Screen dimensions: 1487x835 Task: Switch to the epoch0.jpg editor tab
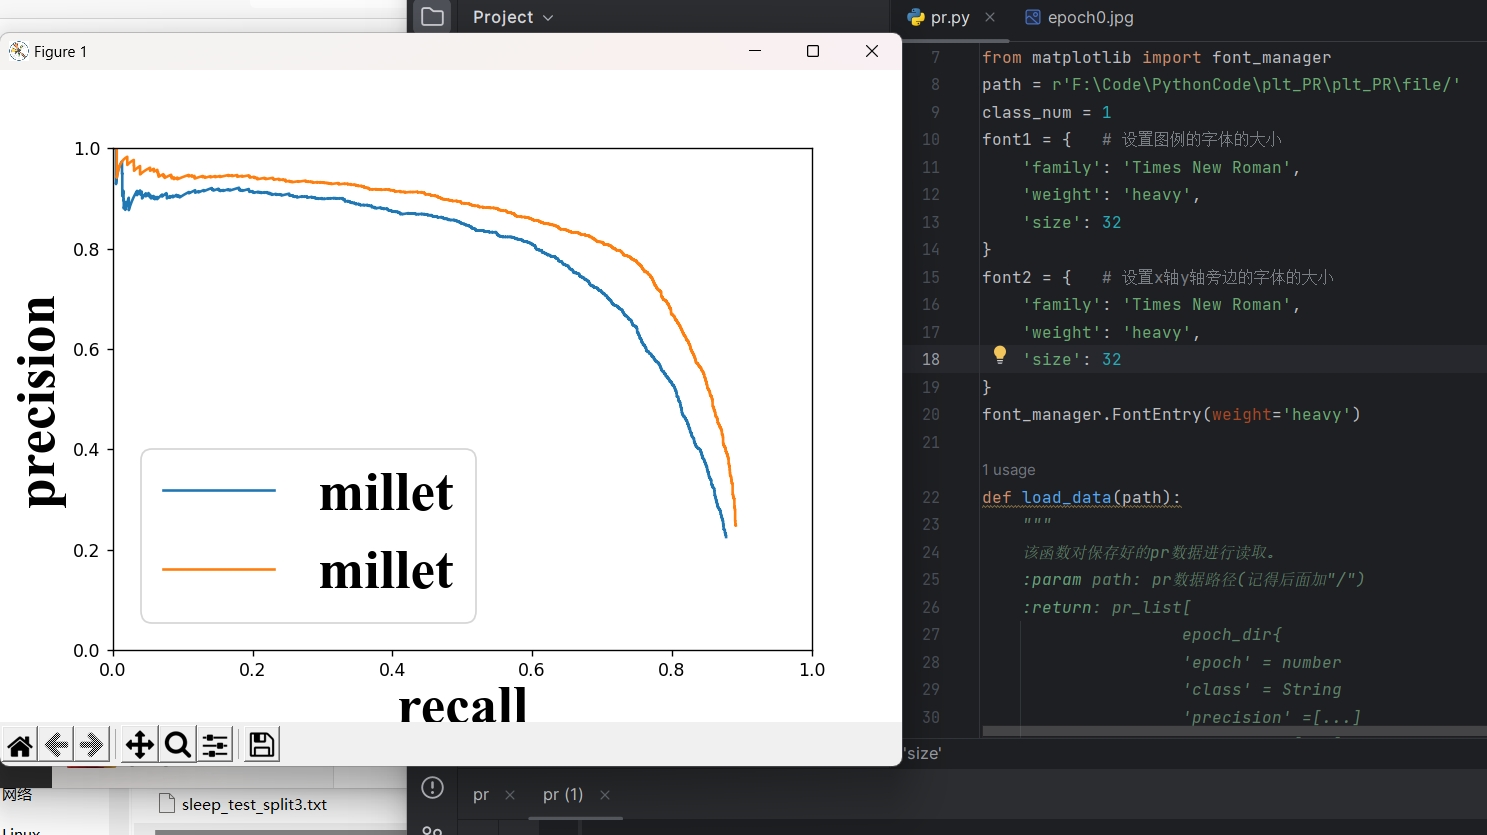pos(1079,17)
